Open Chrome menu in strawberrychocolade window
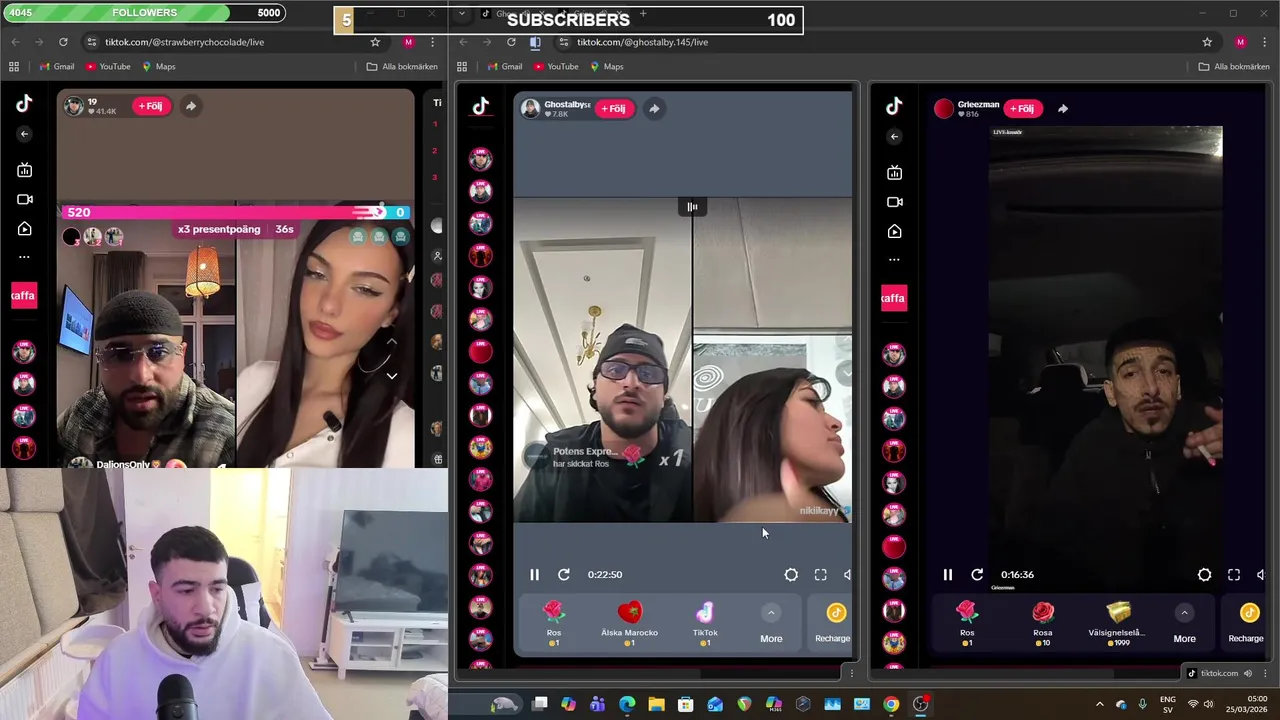 [x=433, y=42]
